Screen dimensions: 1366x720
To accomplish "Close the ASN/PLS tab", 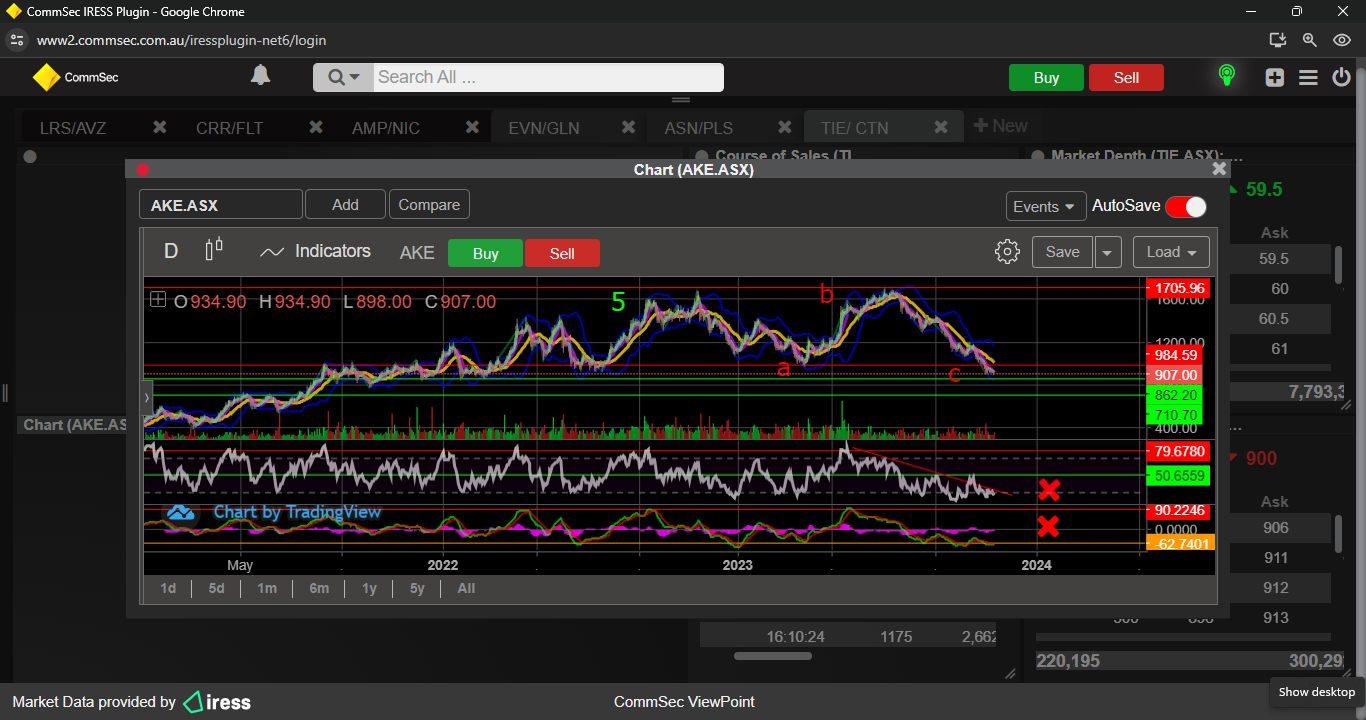I will click(784, 127).
